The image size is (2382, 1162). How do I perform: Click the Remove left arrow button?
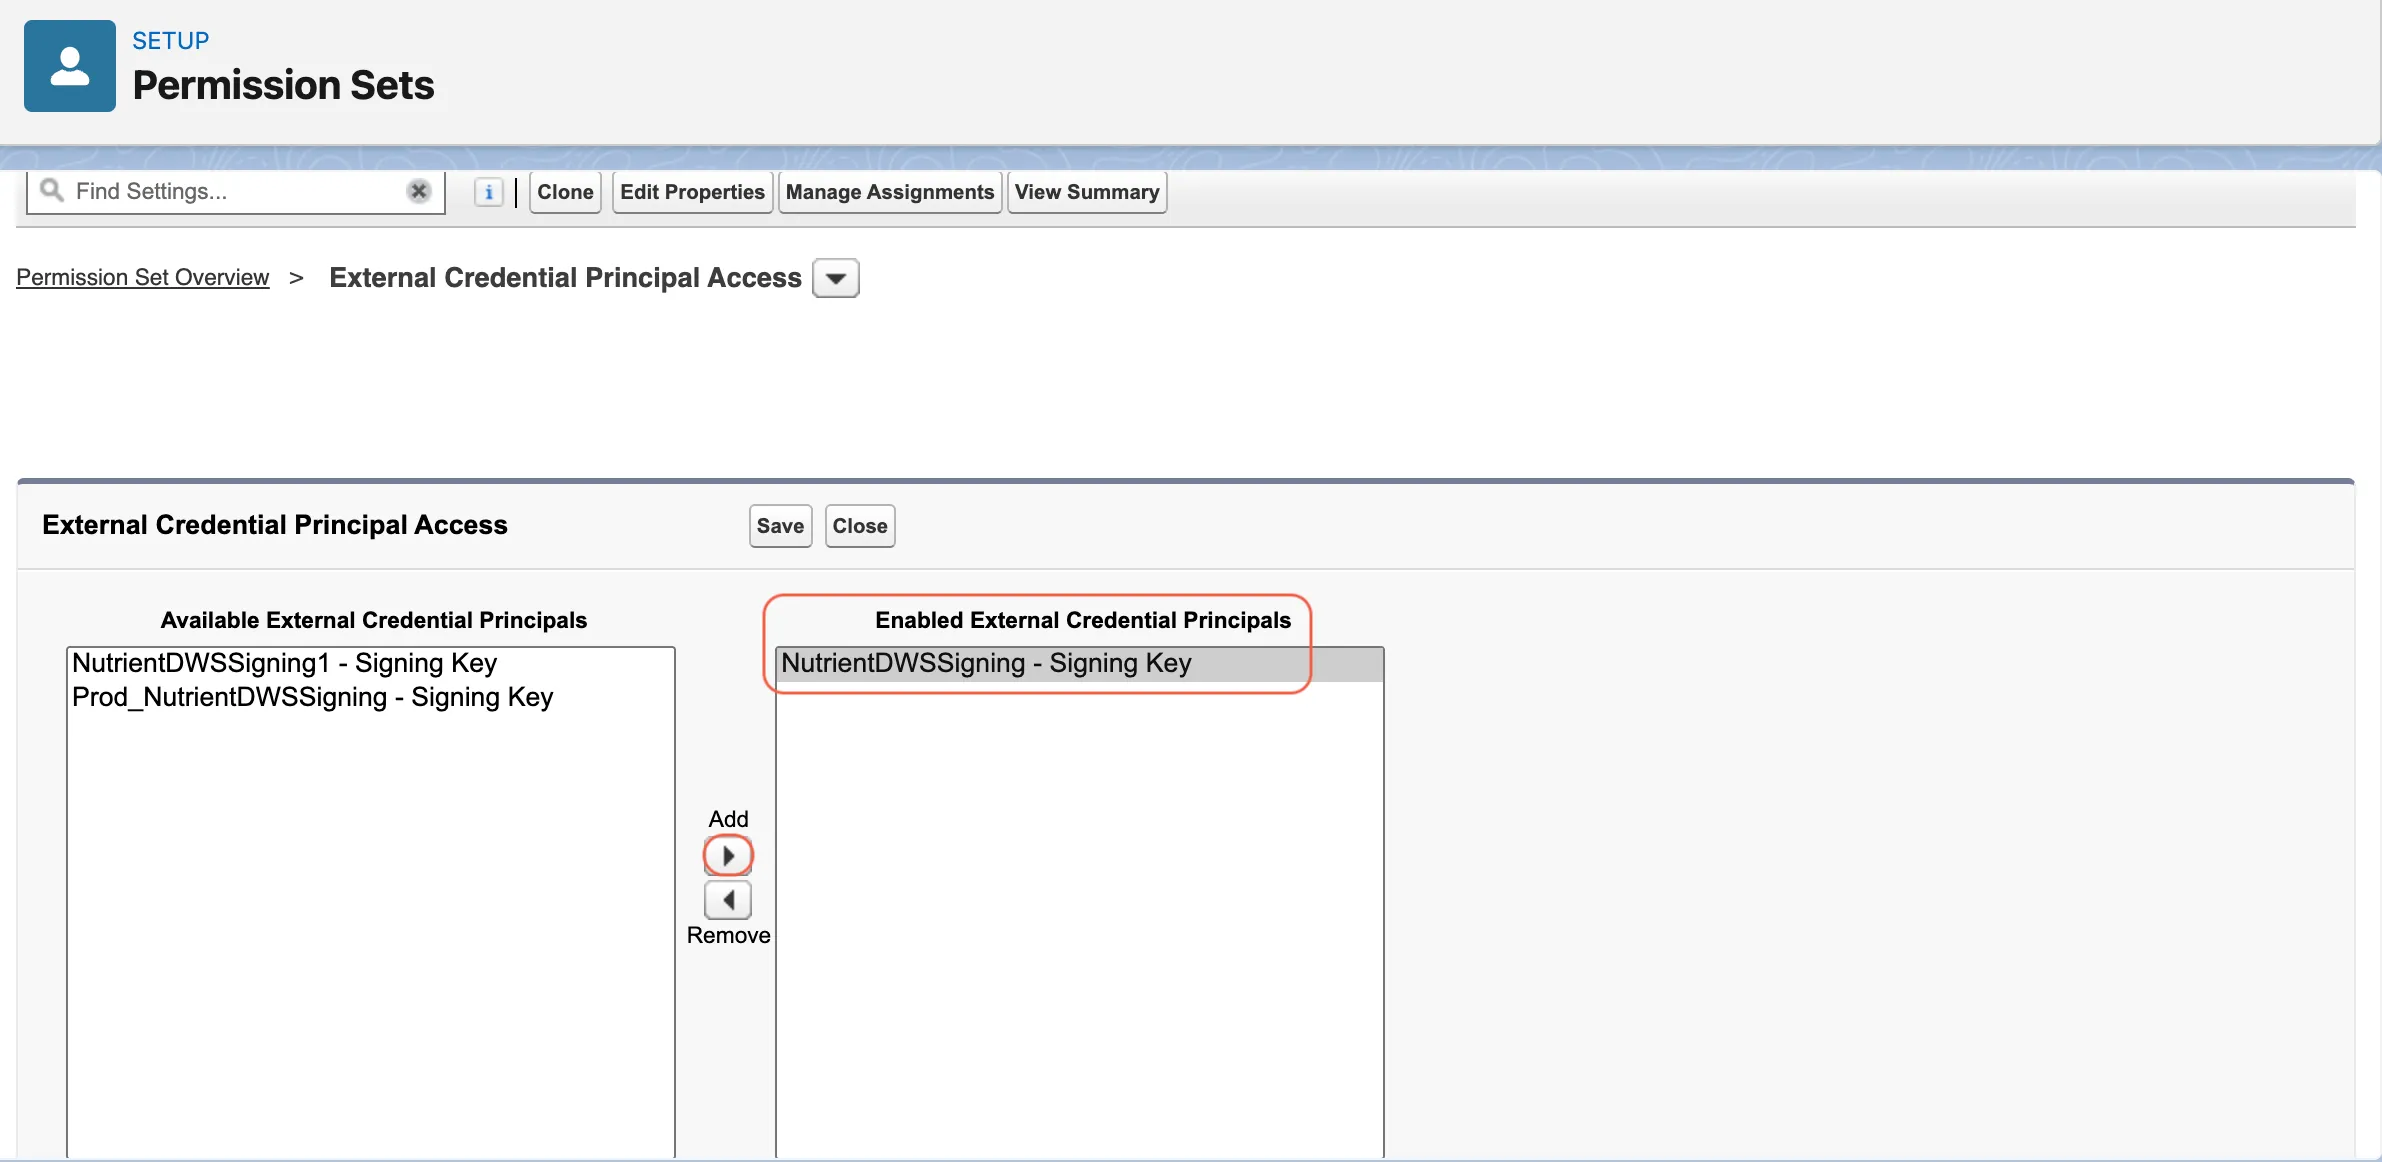pyautogui.click(x=728, y=900)
